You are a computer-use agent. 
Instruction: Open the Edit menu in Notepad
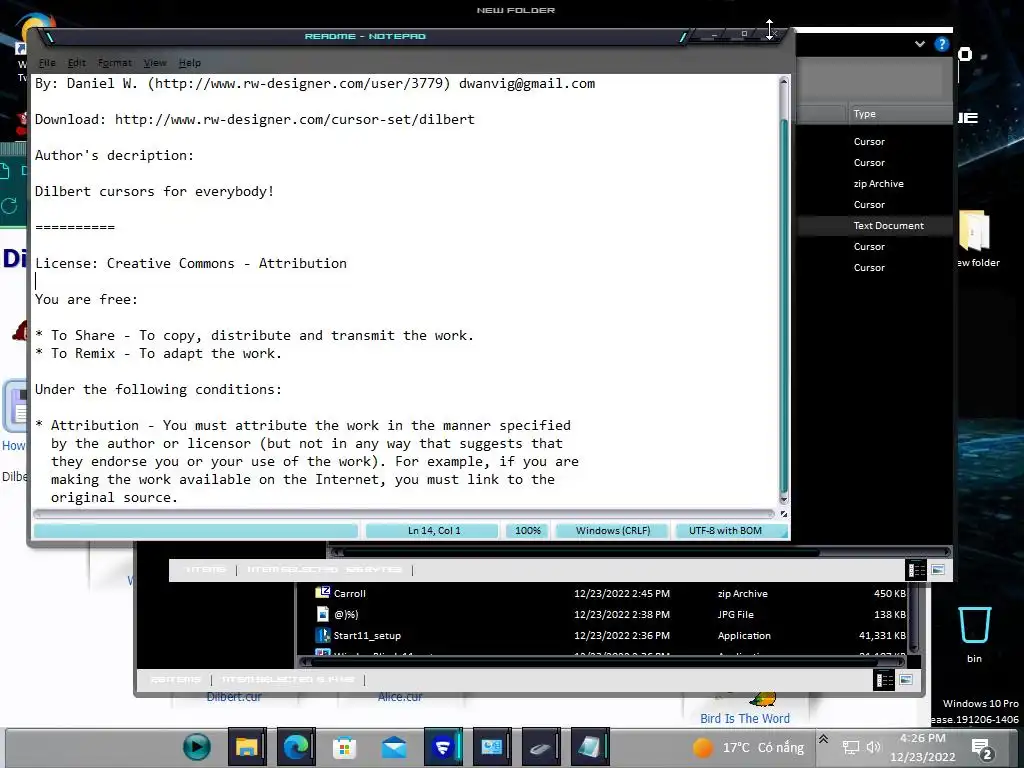tap(76, 63)
